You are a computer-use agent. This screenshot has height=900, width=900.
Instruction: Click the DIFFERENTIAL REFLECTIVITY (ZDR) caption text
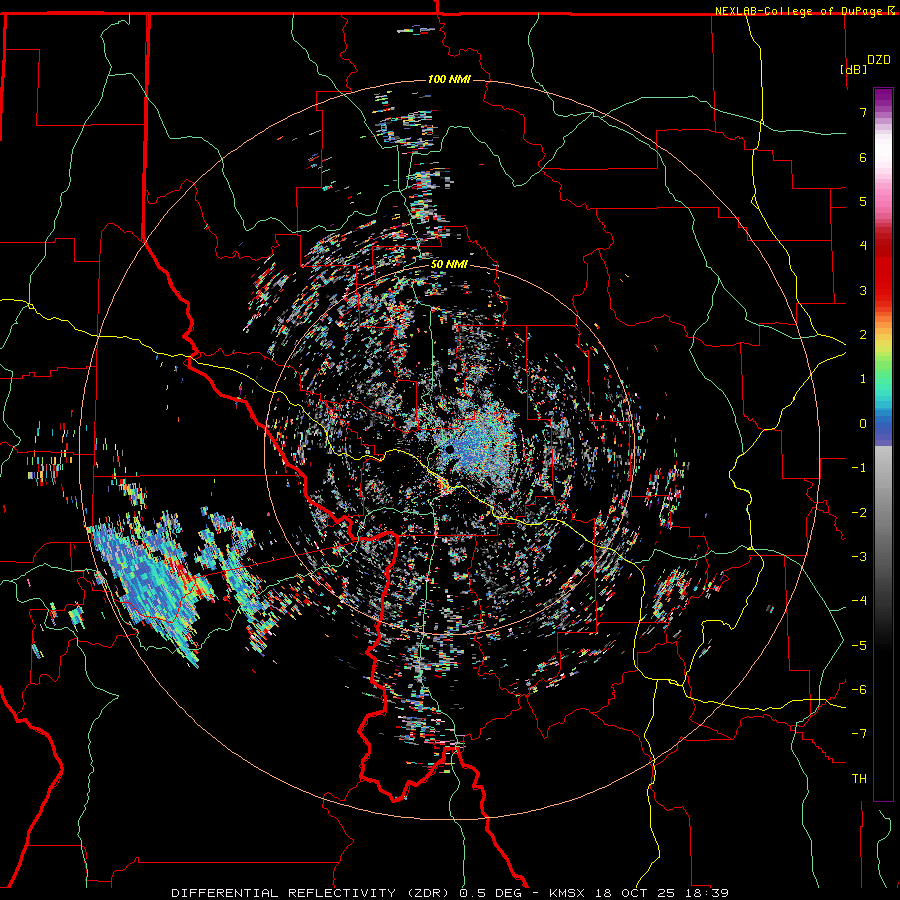coord(312,893)
